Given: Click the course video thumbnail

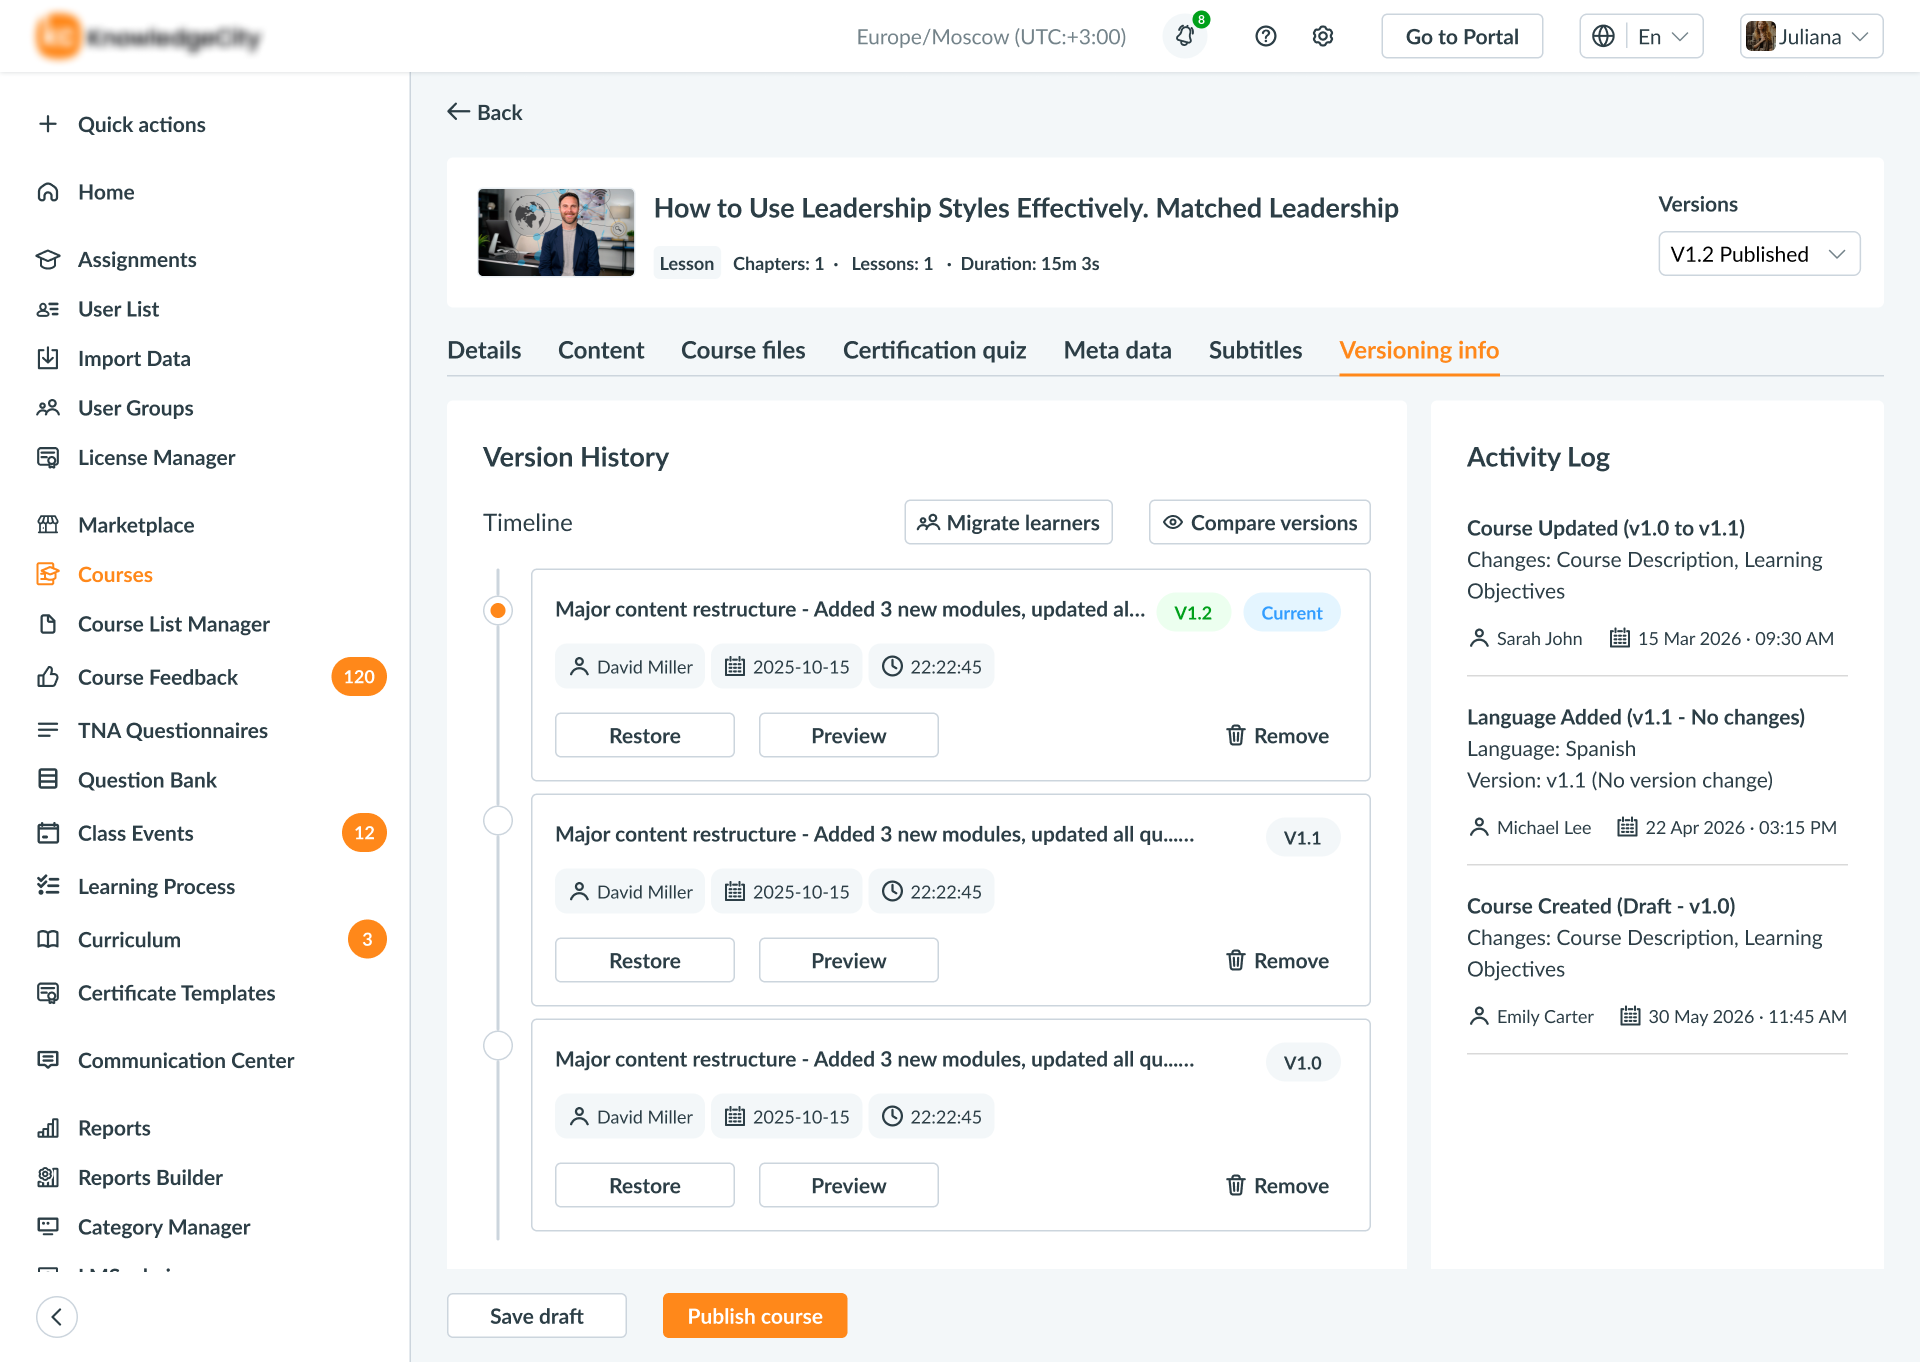Looking at the screenshot, I should (556, 232).
